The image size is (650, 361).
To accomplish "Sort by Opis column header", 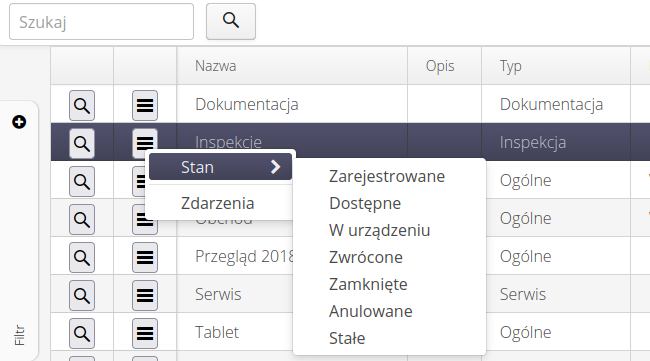I will pyautogui.click(x=444, y=65).
